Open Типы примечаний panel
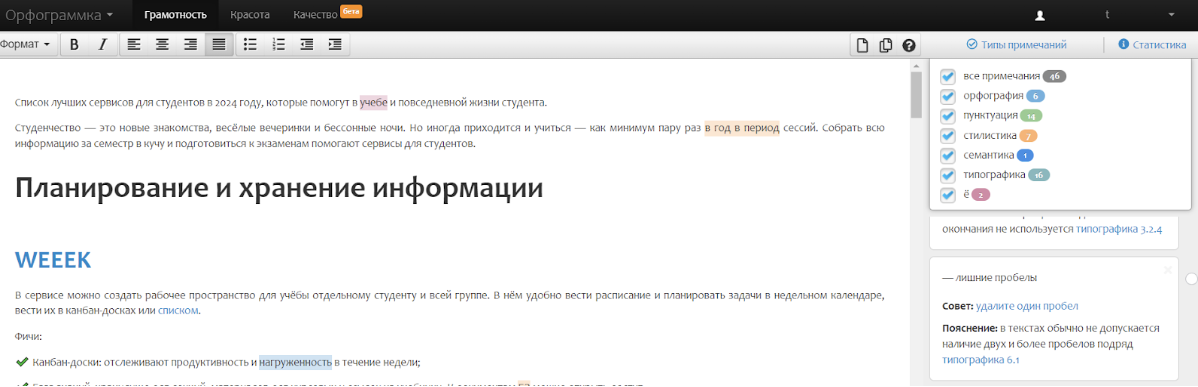1198x387 pixels. (1016, 45)
